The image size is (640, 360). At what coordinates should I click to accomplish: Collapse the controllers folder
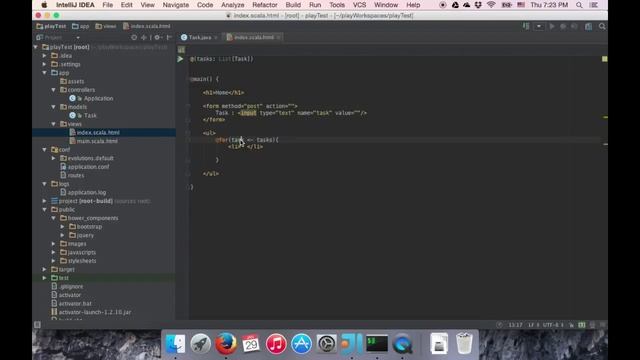[53, 90]
